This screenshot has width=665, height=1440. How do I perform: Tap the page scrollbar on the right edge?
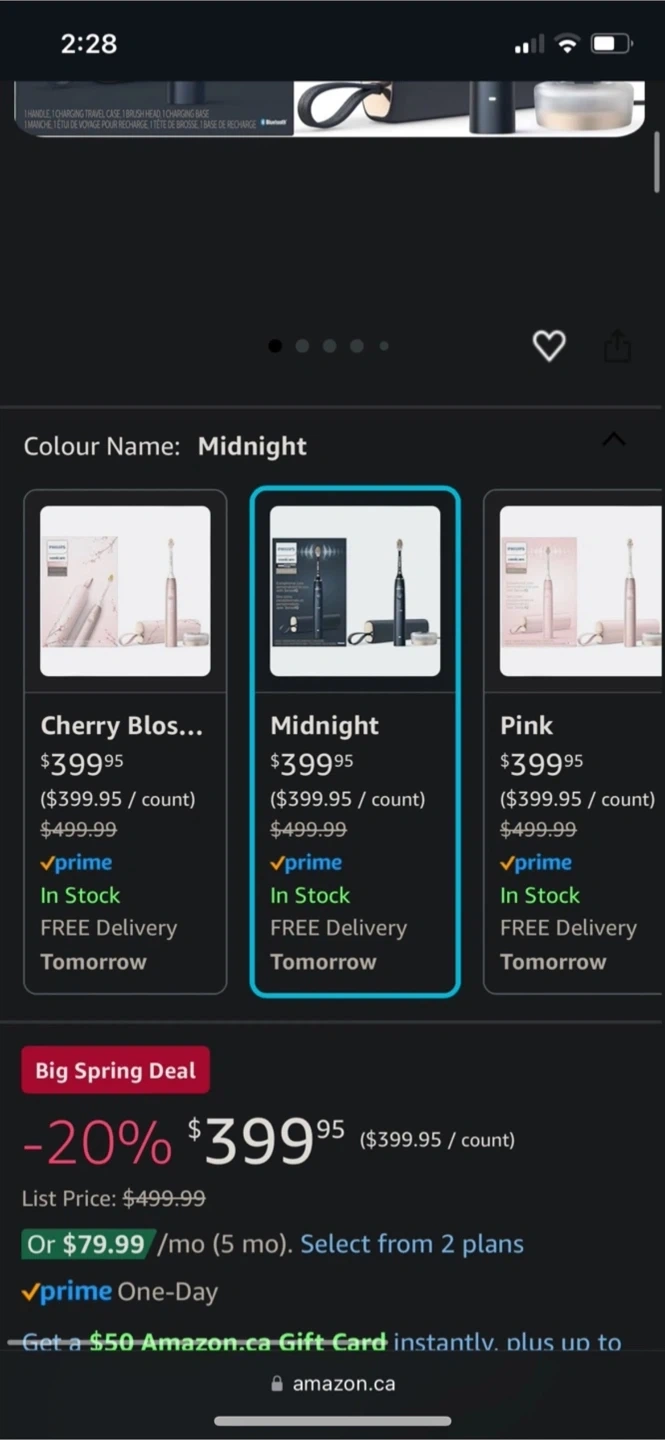point(657,160)
